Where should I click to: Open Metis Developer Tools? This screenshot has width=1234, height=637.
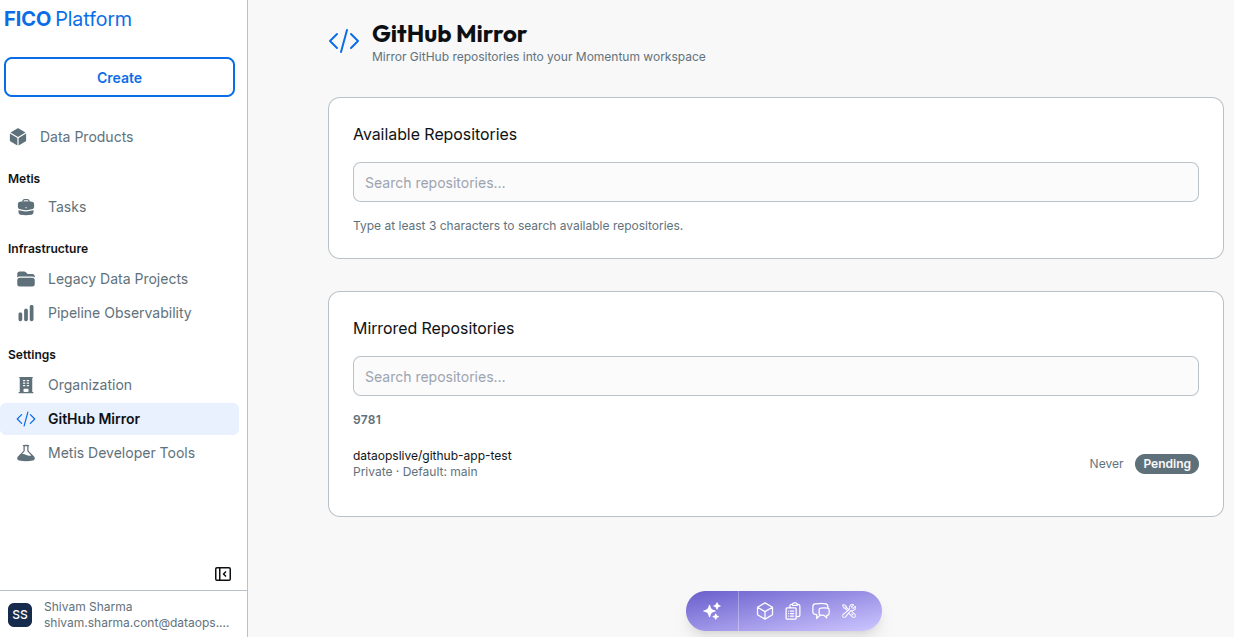(120, 453)
